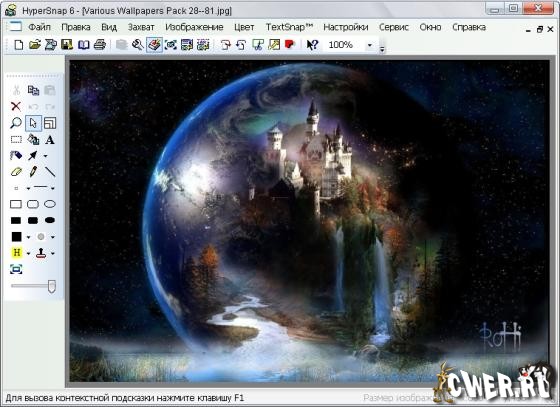Activate the context help arrow with question mark
The width and height of the screenshot is (560, 407).
(x=312, y=45)
